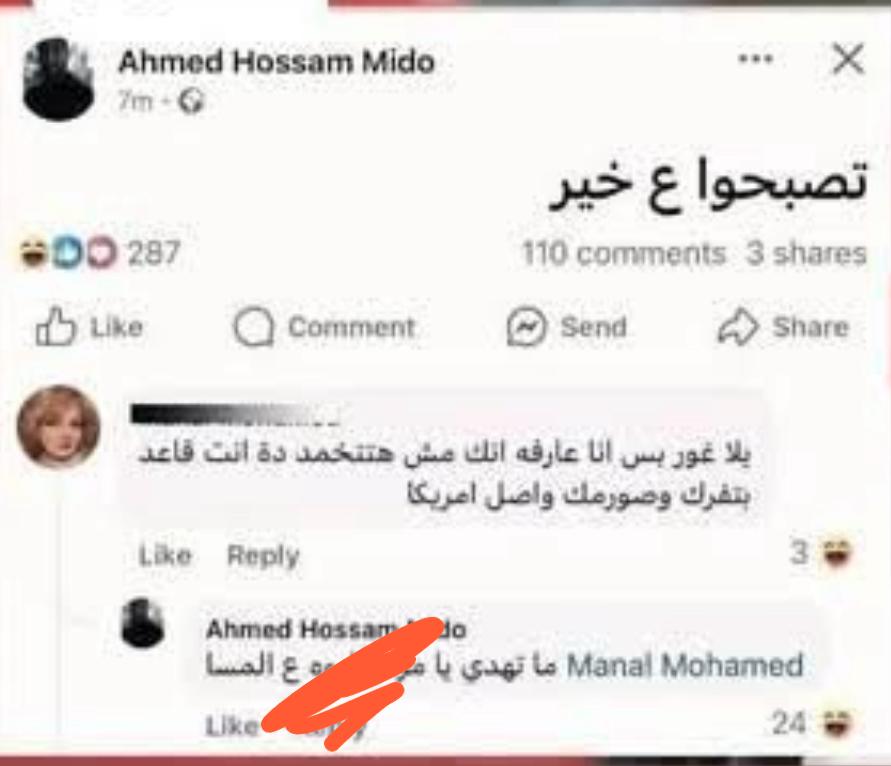
Task: Open Ahmed Hossam Mido profile picture
Action: tap(59, 79)
